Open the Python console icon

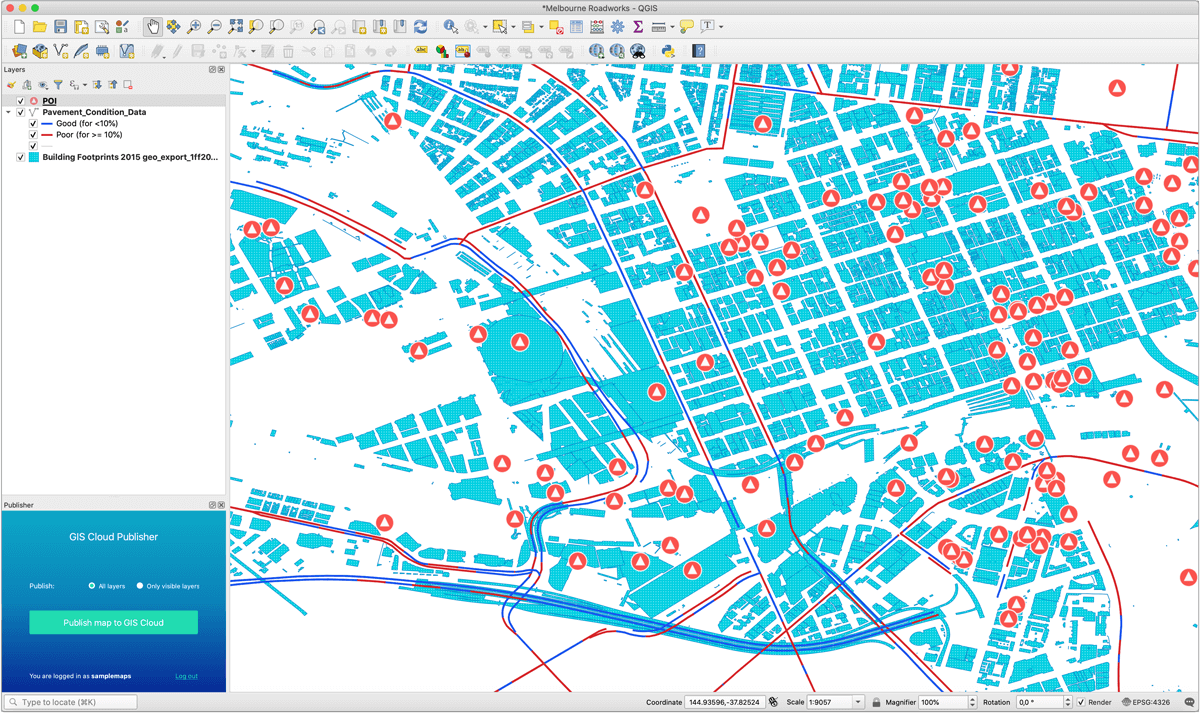pos(668,51)
